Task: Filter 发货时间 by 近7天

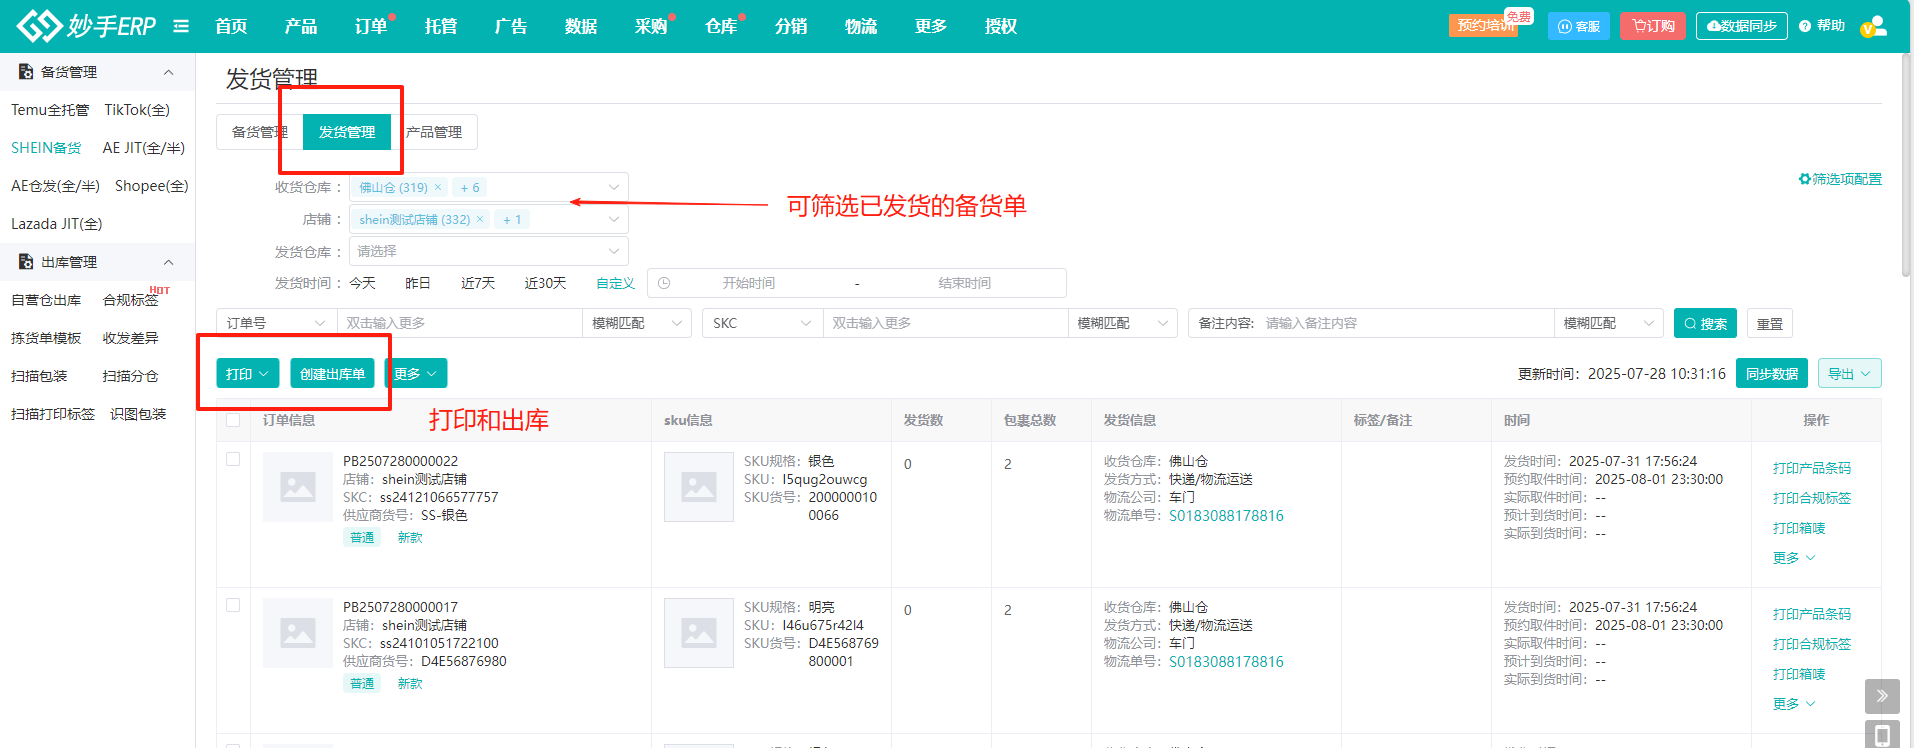Action: 478,283
